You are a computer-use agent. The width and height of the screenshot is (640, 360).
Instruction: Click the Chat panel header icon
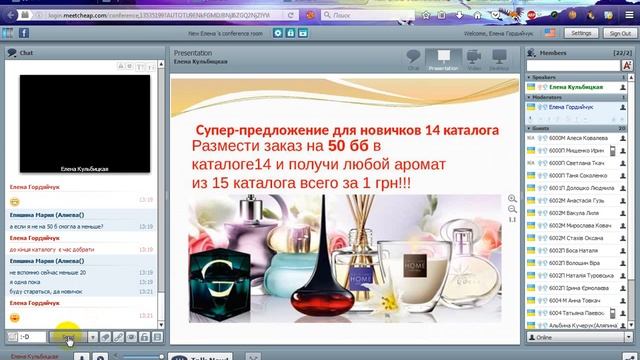point(12,53)
